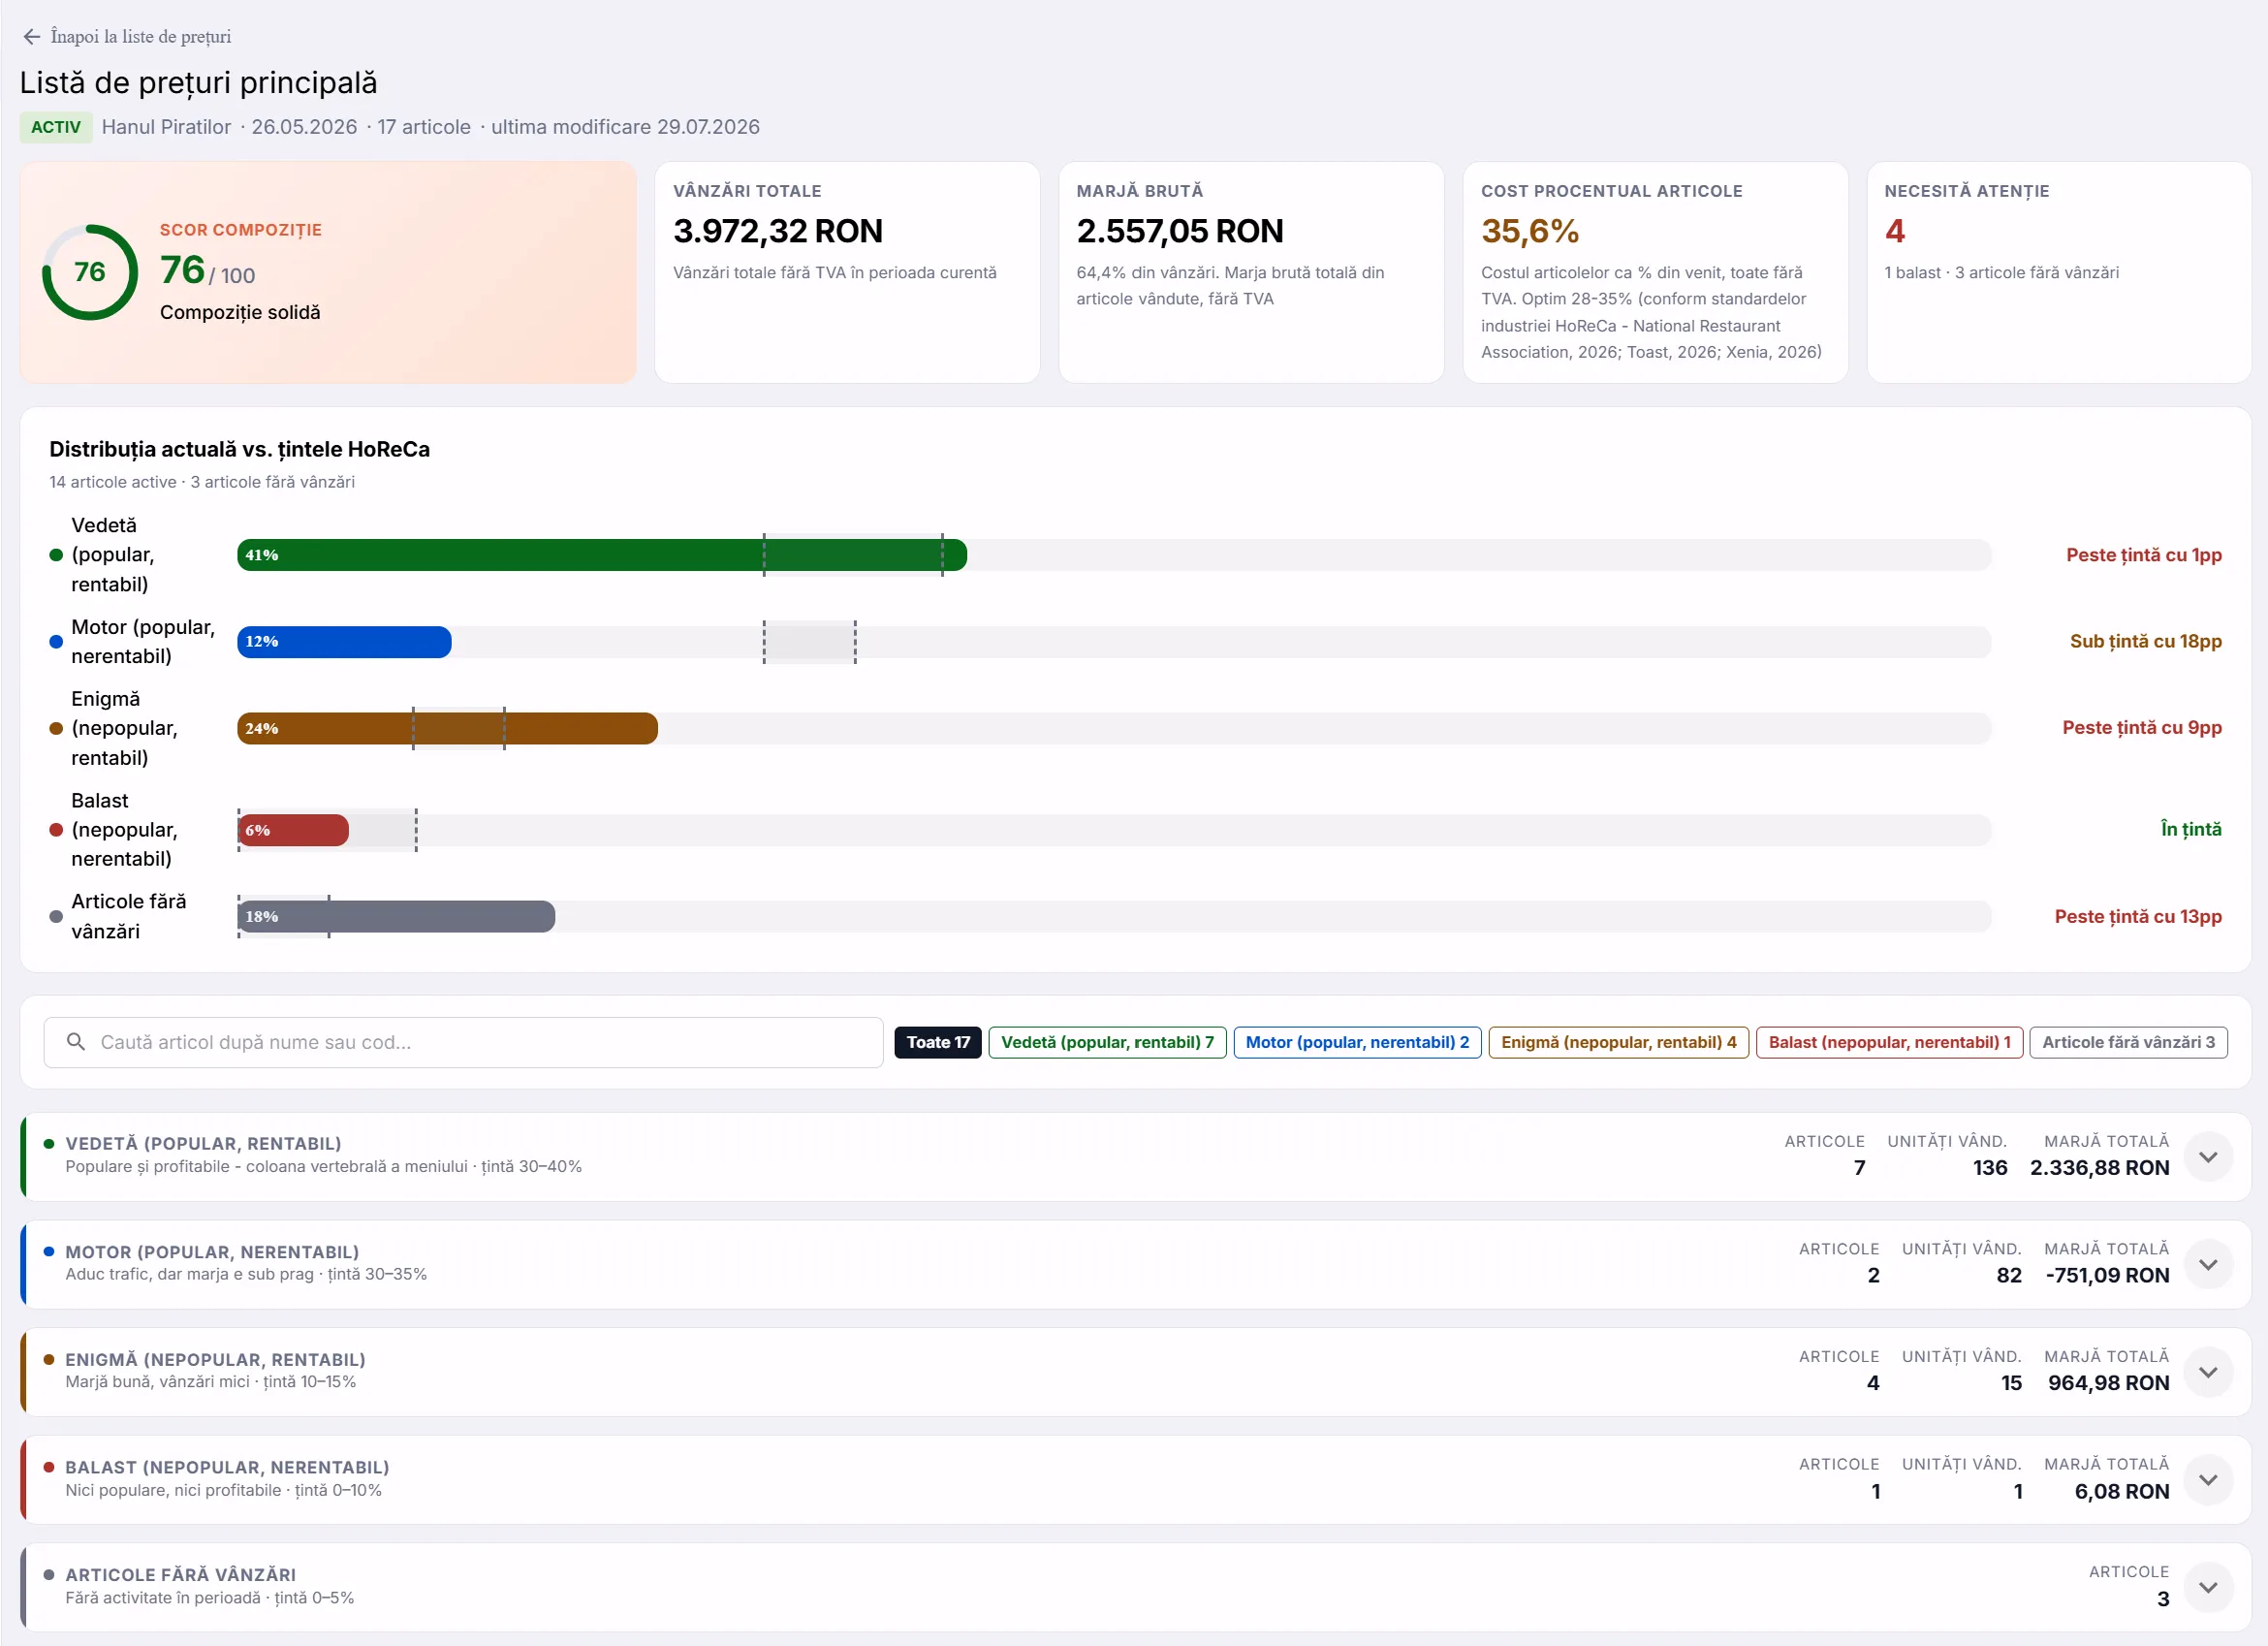Filter by 'Vedetă (popular, rentabil) 7'

pos(1107,1042)
